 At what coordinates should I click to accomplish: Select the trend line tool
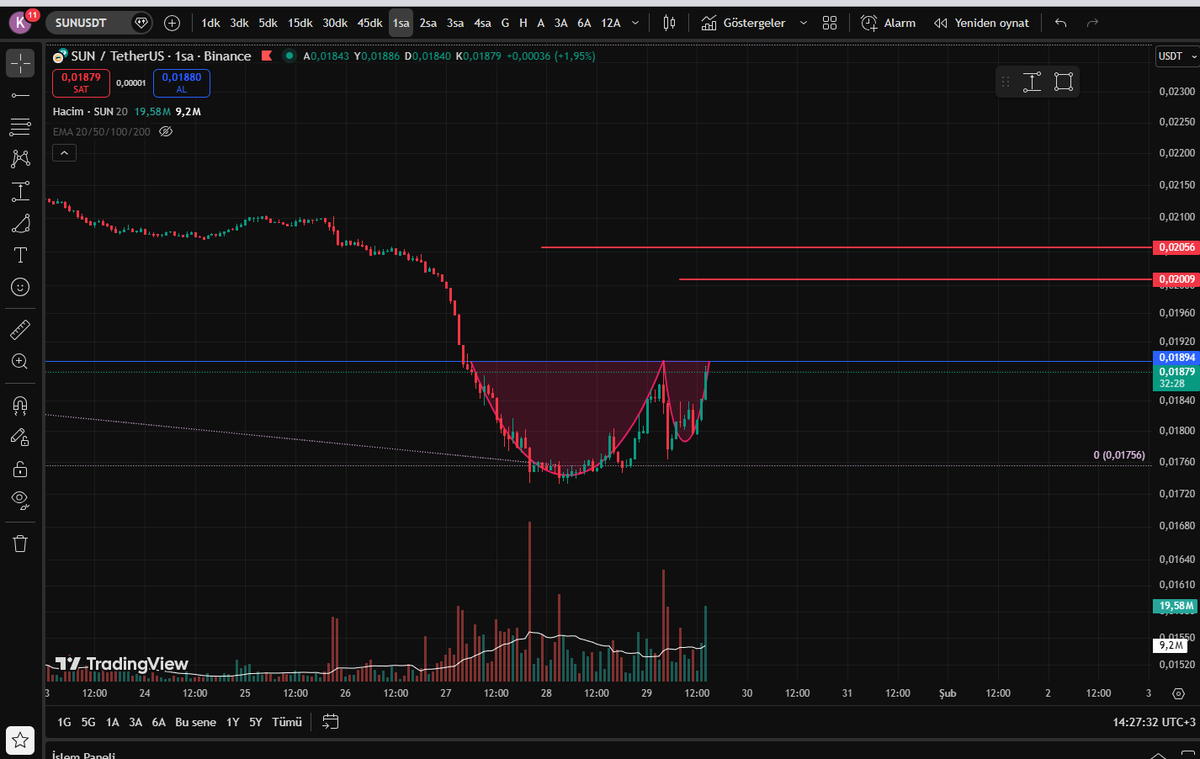point(20,95)
